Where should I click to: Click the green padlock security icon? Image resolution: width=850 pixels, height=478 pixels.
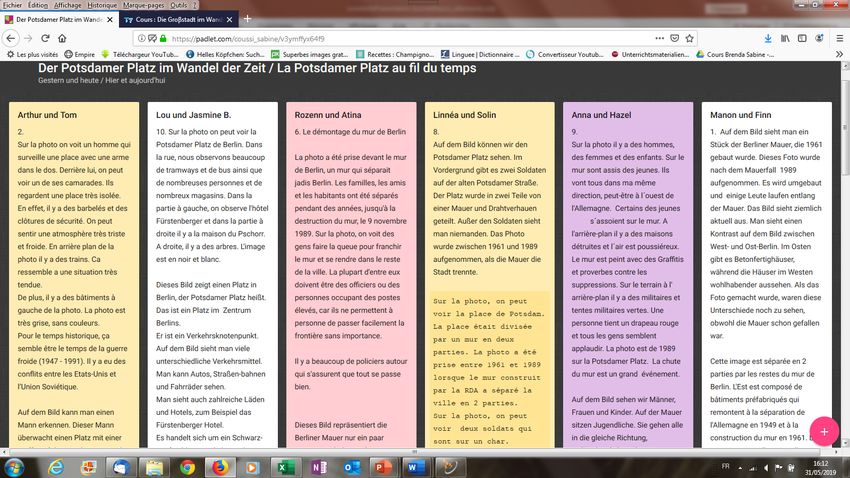click(163, 38)
